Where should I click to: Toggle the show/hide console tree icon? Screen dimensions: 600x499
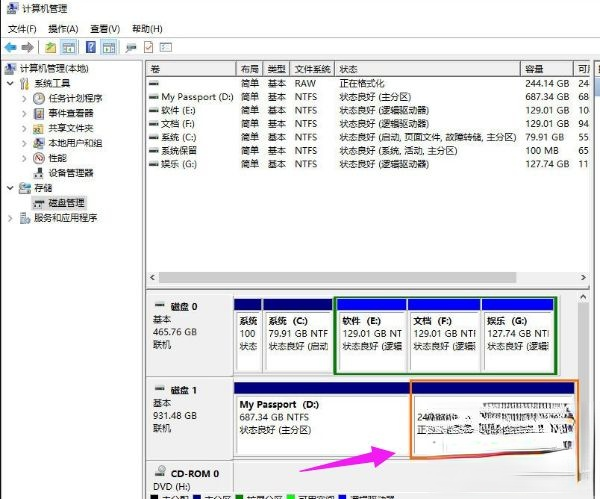point(69,47)
